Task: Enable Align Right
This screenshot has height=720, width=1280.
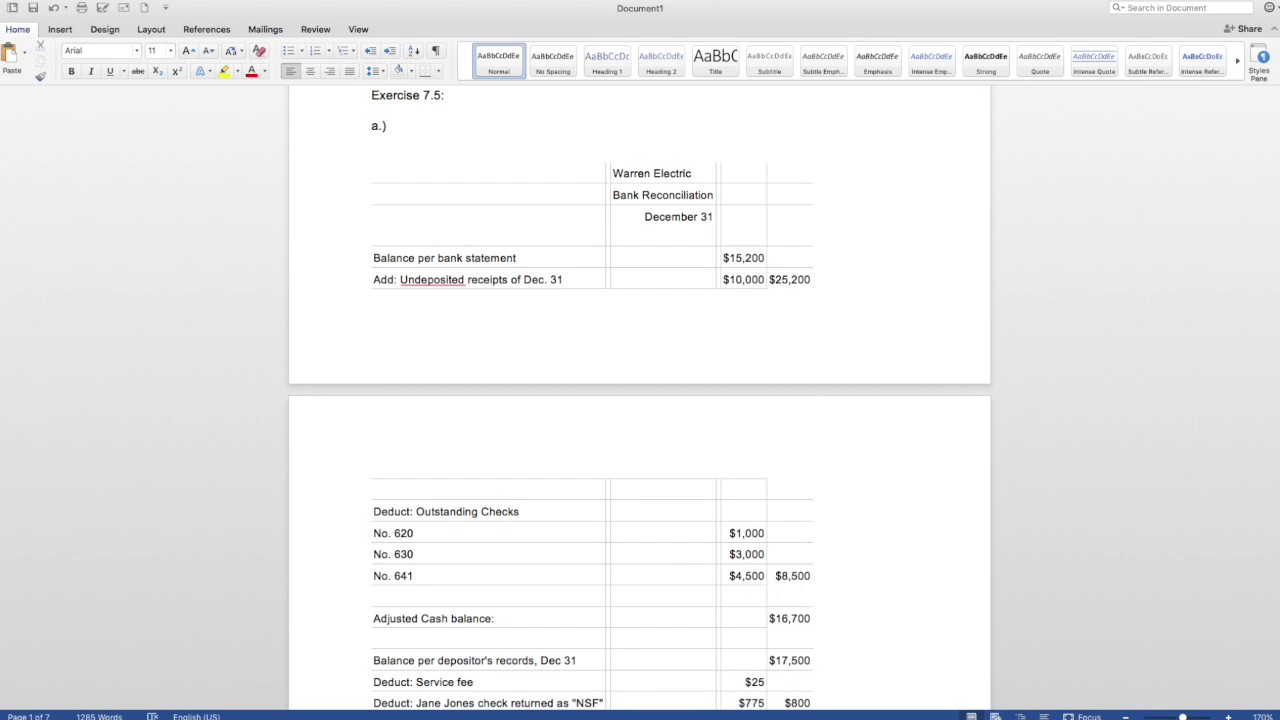Action: click(x=330, y=72)
